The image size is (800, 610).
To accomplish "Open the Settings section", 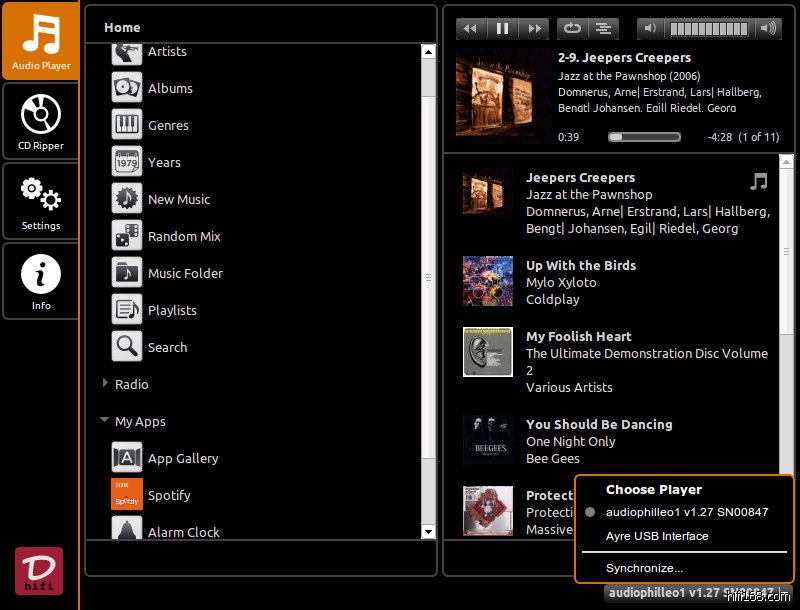I will pos(40,201).
